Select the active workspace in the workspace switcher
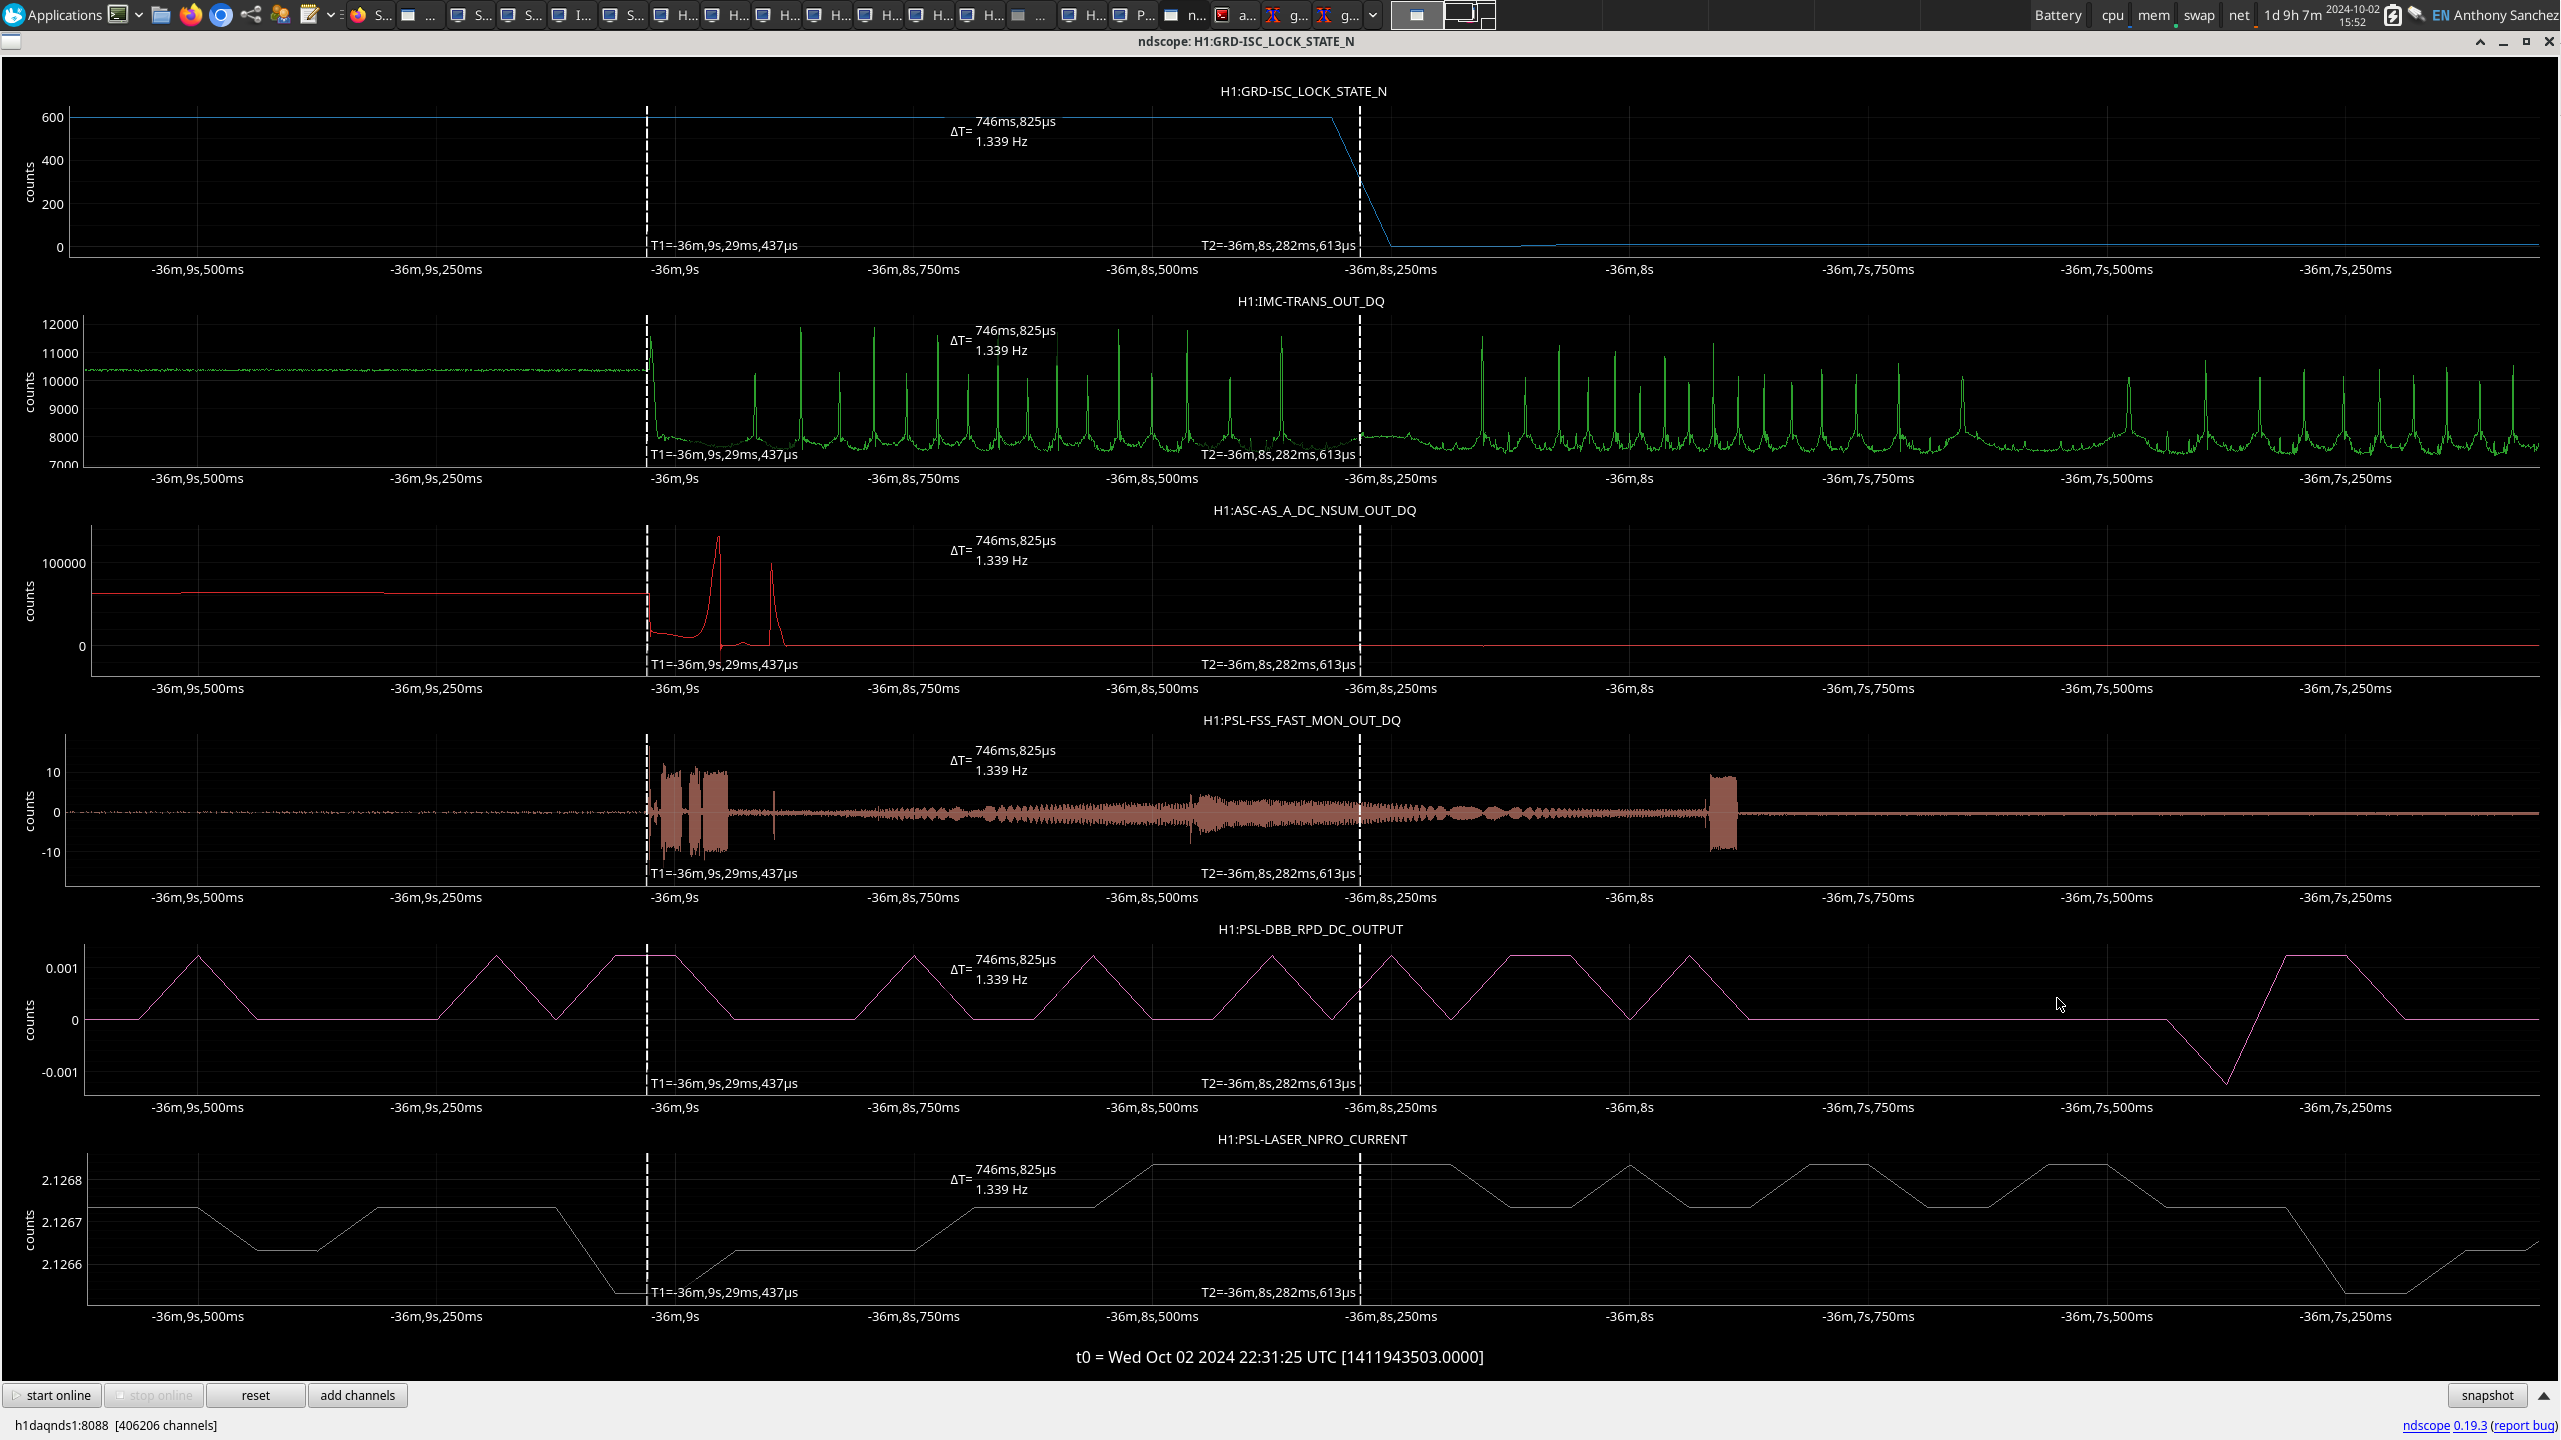Image resolution: width=2561 pixels, height=1440 pixels. click(x=1417, y=15)
